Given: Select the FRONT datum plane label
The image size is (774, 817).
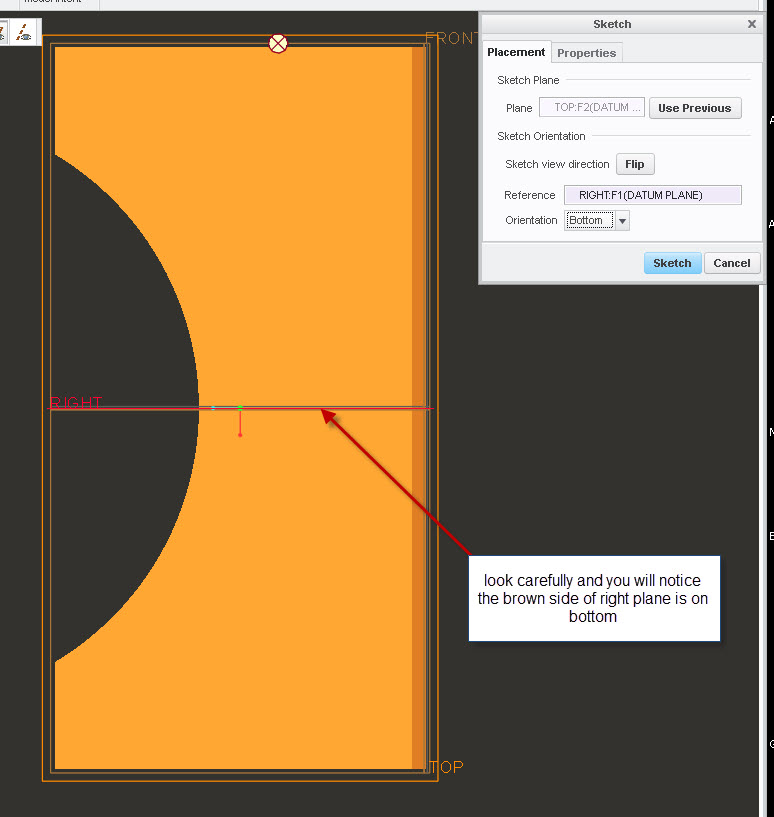Looking at the screenshot, I should pyautogui.click(x=451, y=38).
